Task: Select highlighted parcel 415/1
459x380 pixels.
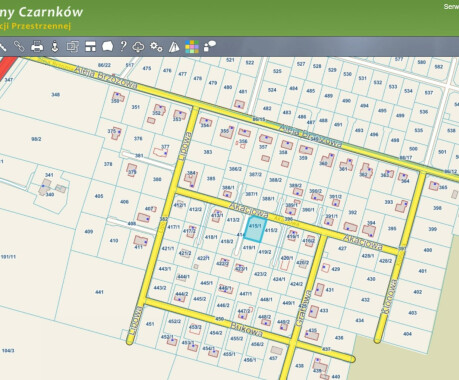Action: (256, 229)
